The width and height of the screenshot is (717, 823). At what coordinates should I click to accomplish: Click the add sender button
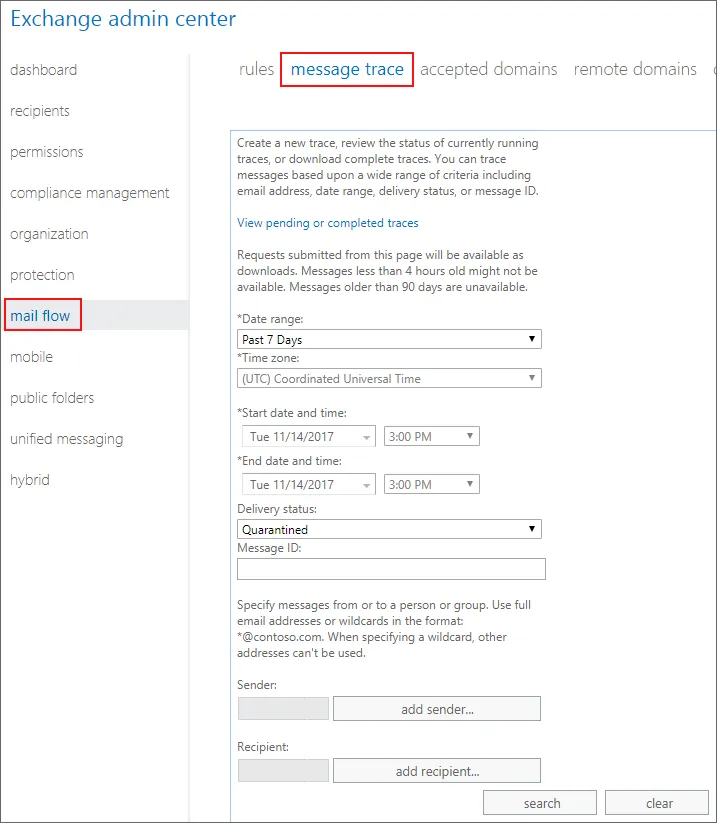pyautogui.click(x=437, y=709)
